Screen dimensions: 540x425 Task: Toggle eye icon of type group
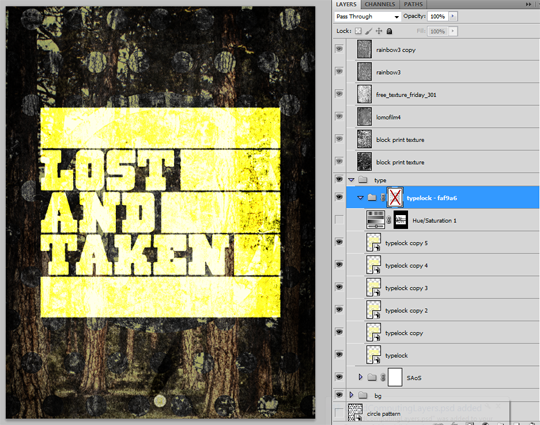tap(339, 179)
